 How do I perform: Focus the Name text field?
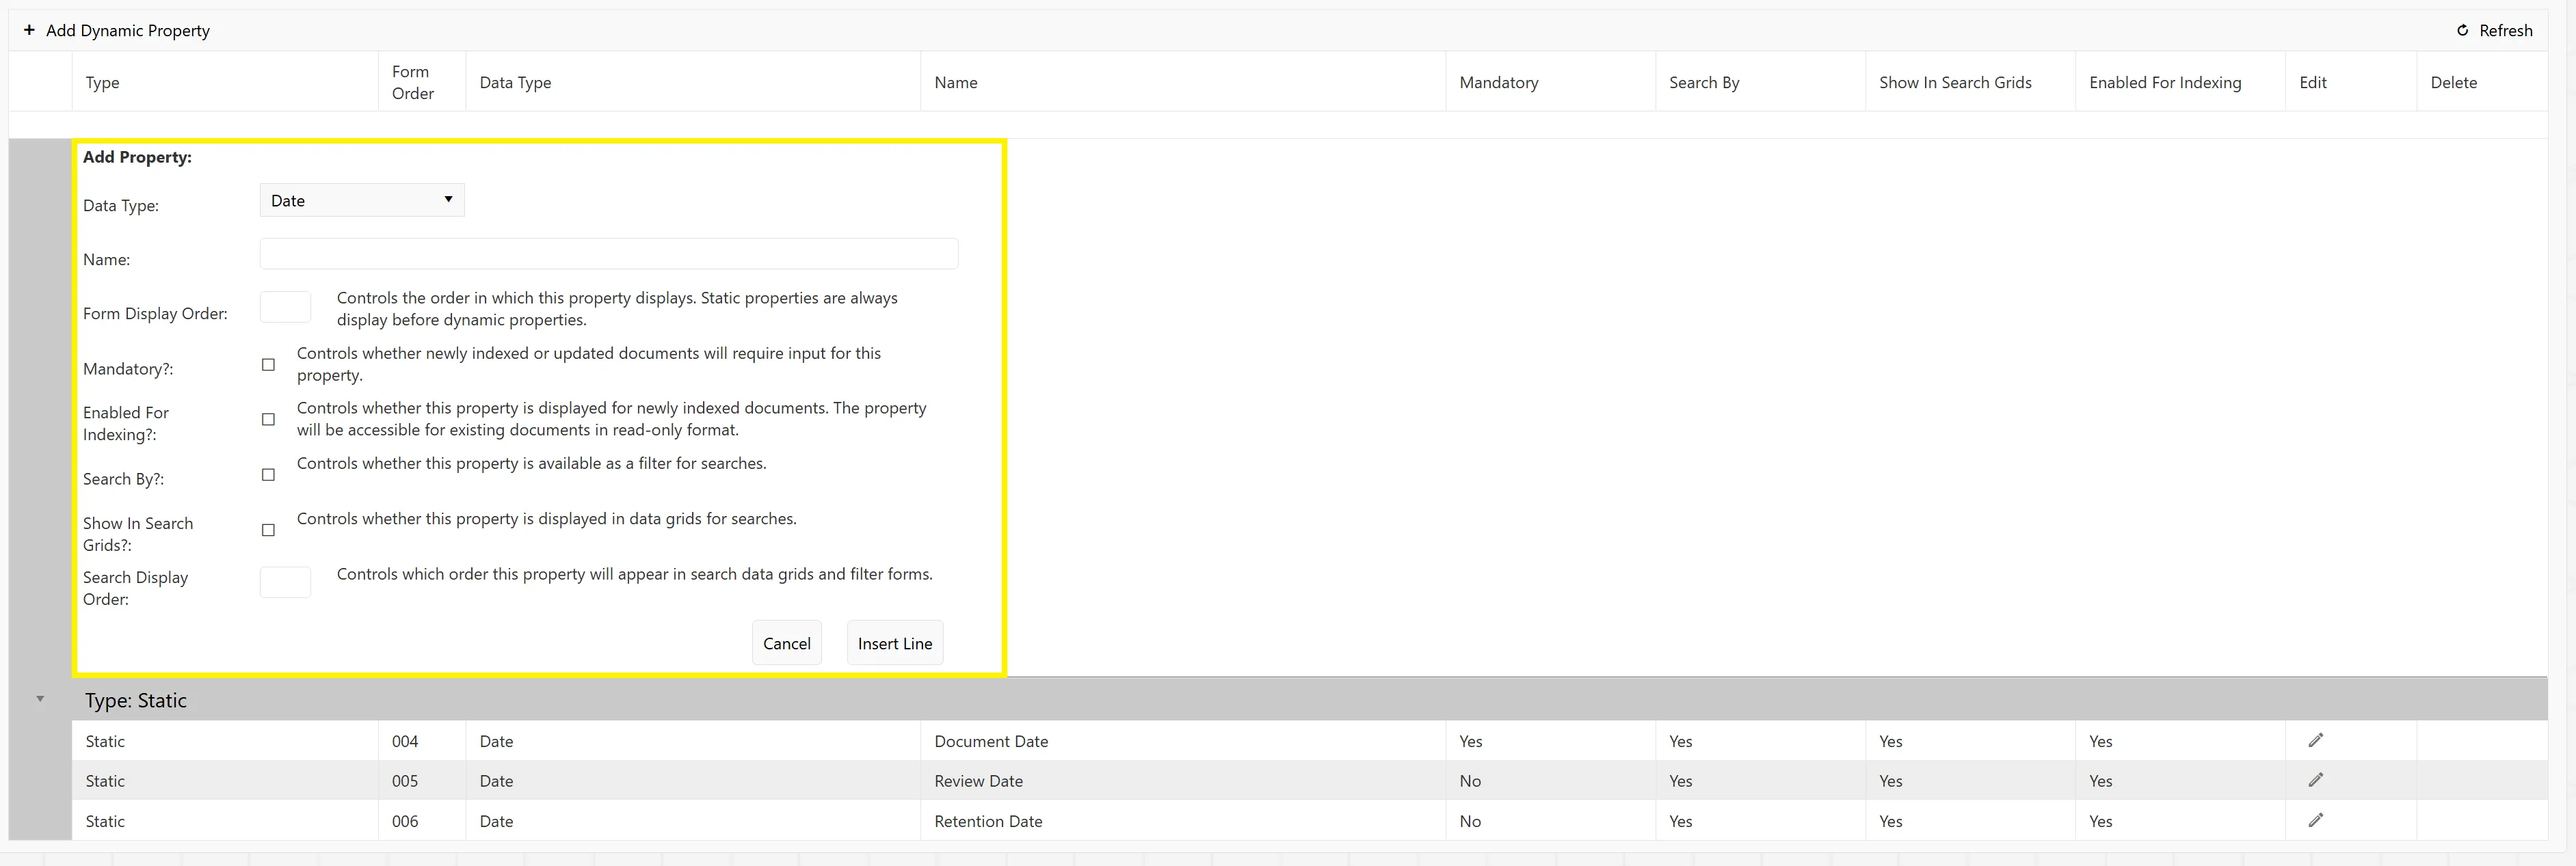coord(609,254)
